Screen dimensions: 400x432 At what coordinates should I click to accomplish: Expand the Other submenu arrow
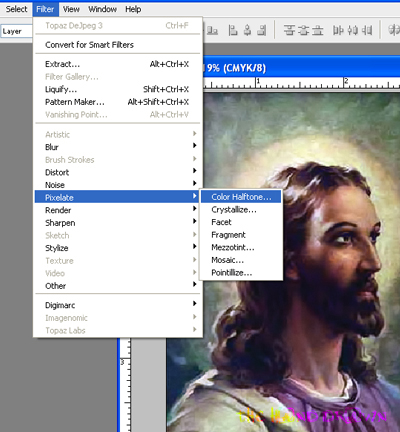[195, 284]
